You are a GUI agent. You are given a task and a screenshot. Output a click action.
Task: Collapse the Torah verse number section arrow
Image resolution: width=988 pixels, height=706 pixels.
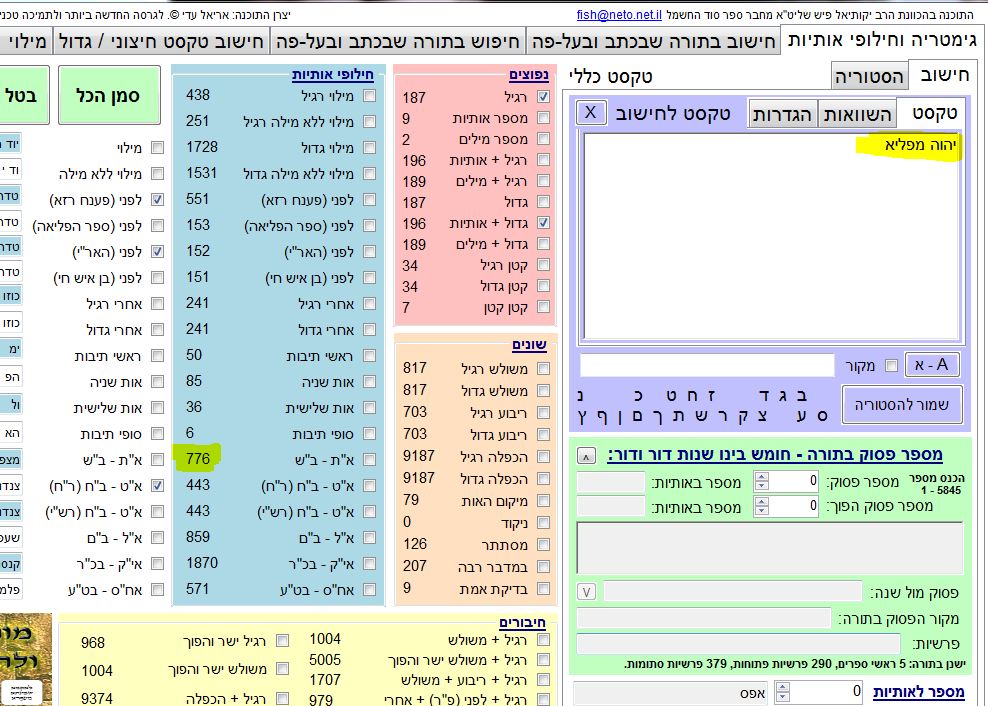(x=587, y=456)
